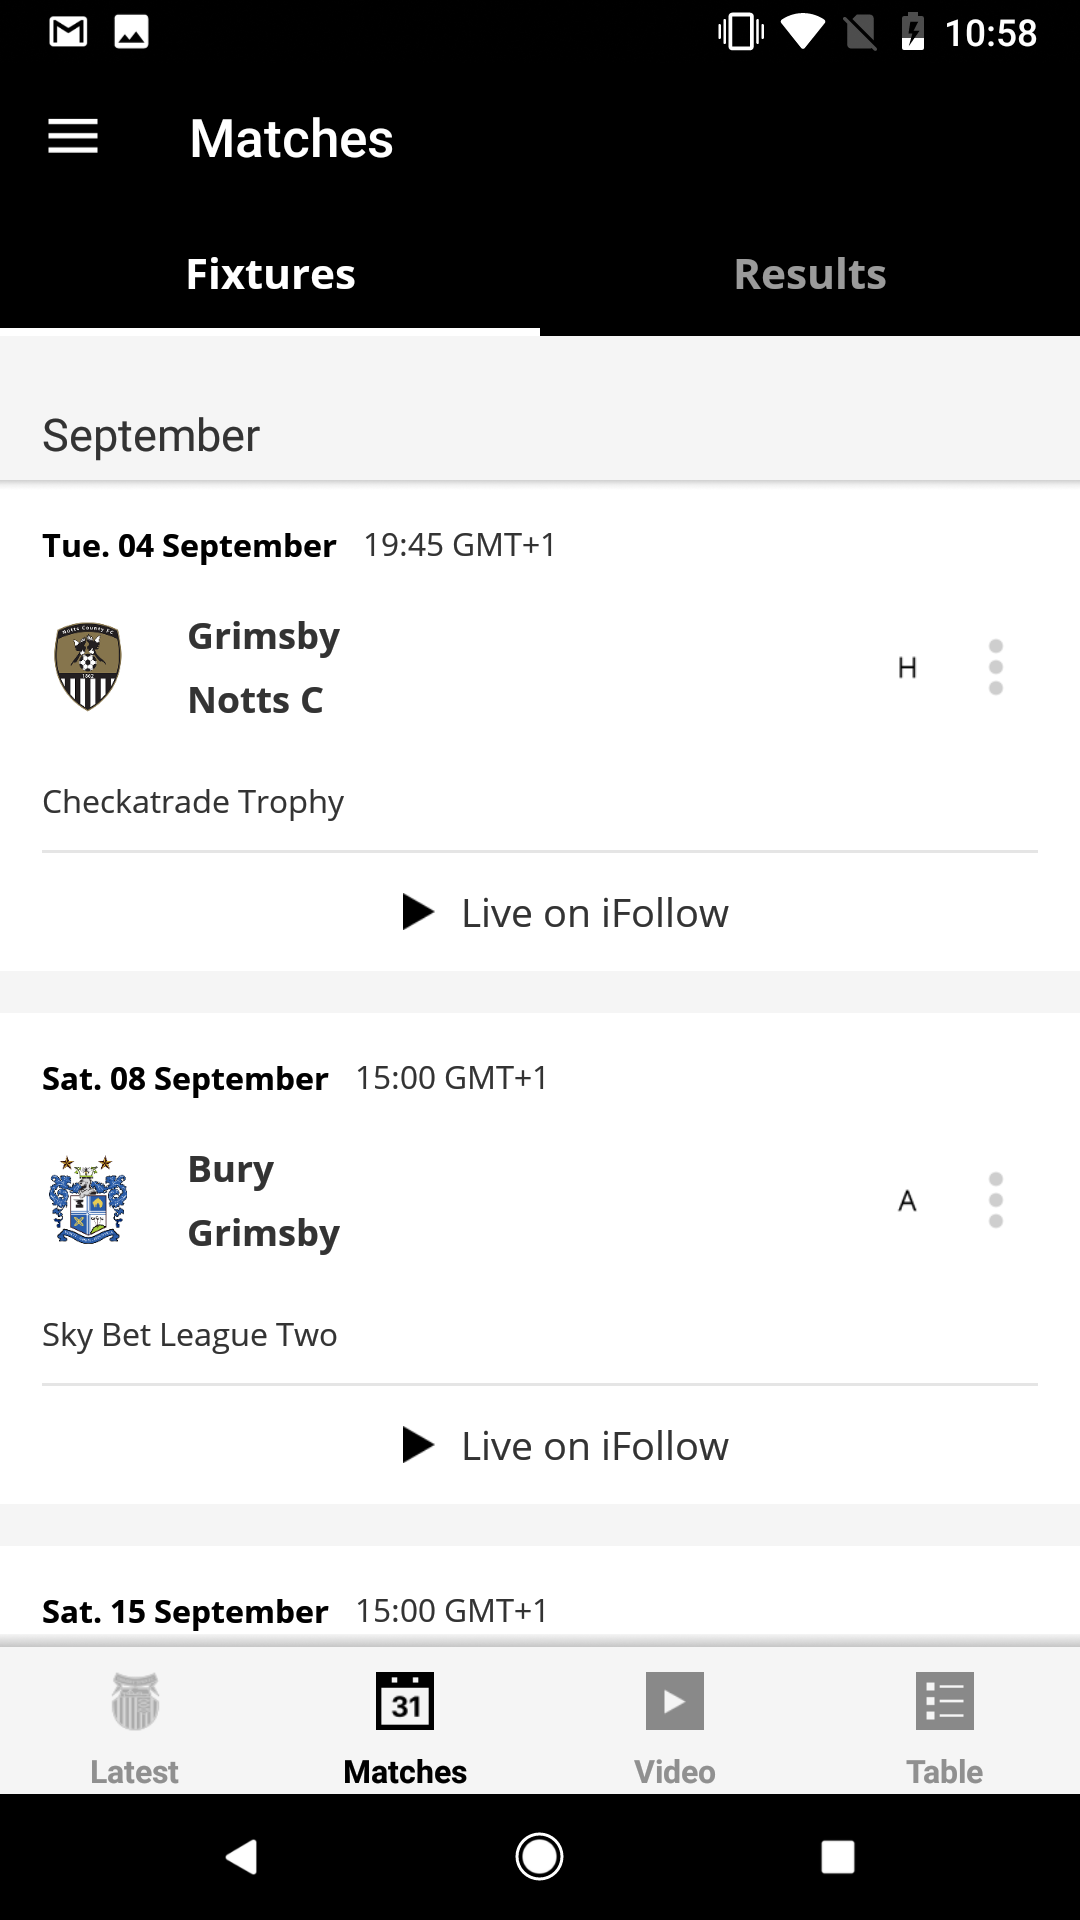Open more options for Bury vs Grimsby

pyautogui.click(x=995, y=1200)
